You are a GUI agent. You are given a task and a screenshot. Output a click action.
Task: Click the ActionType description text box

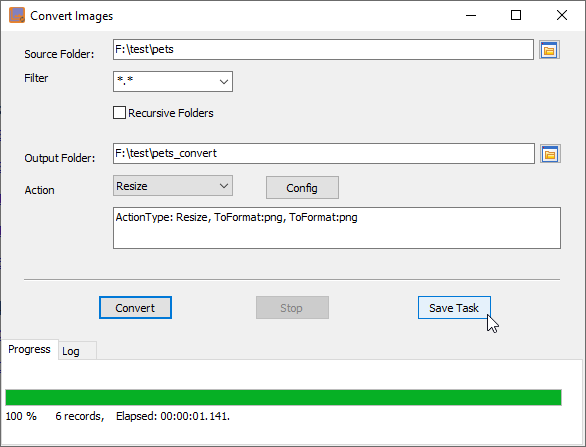pos(337,228)
